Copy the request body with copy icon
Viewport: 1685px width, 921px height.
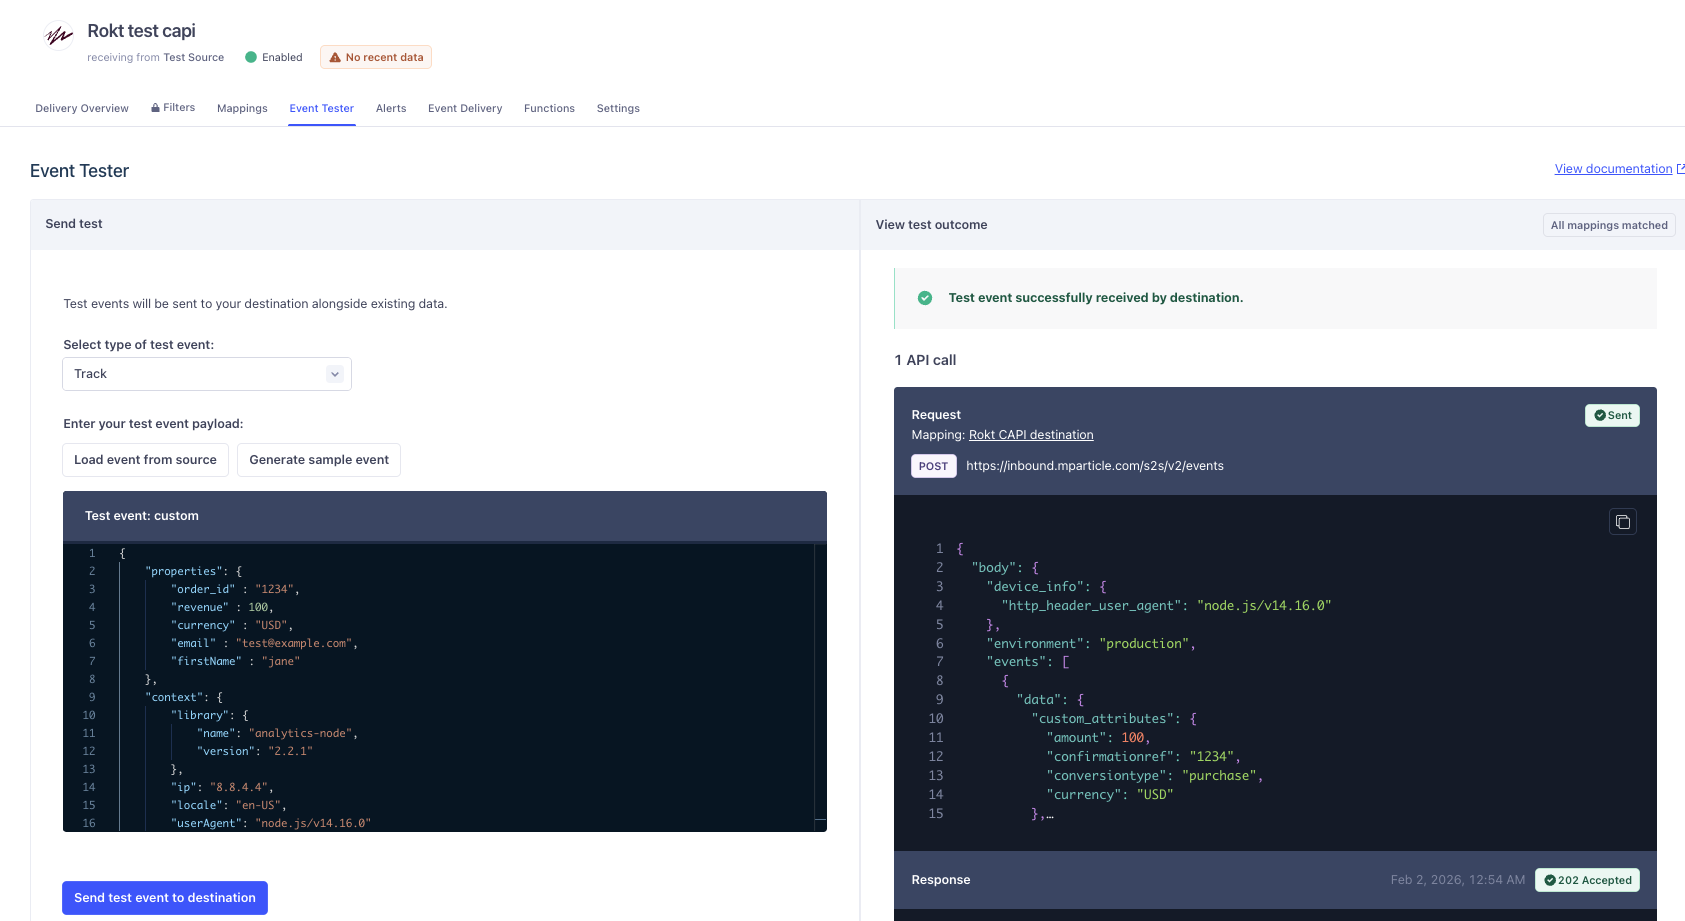coord(1622,522)
